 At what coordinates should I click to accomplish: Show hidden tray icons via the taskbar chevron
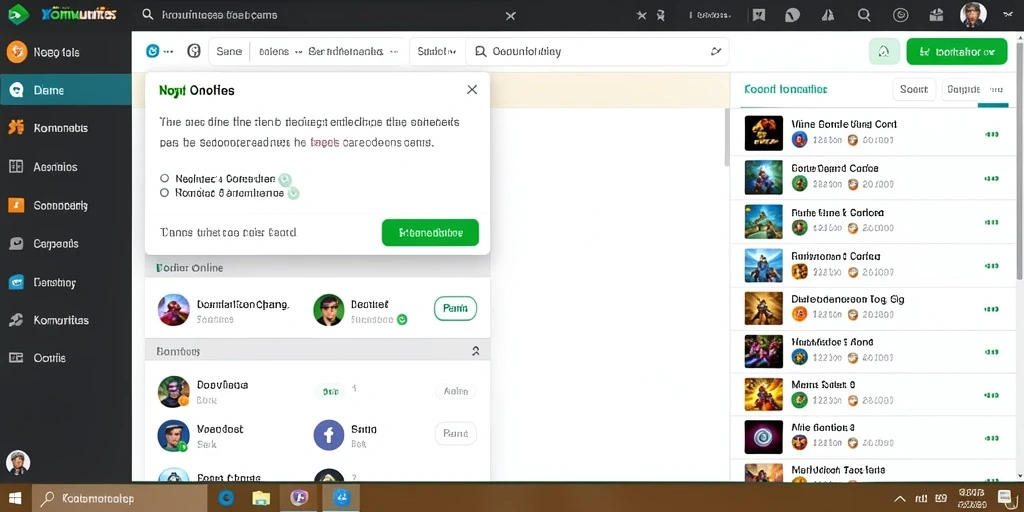pyautogui.click(x=899, y=499)
